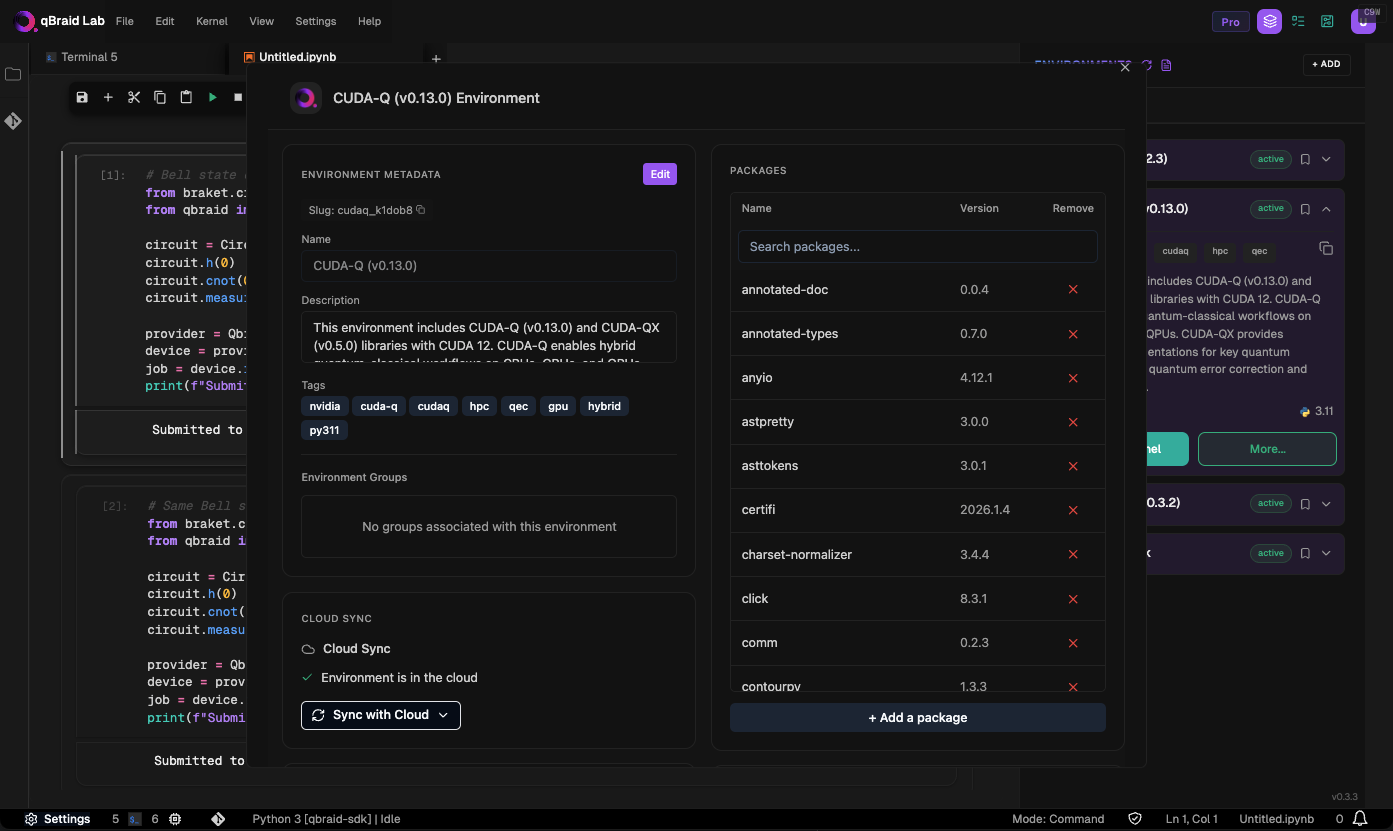Open the quantum jobs checklist icon
The height and width of the screenshot is (831, 1393).
coord(1298,21)
